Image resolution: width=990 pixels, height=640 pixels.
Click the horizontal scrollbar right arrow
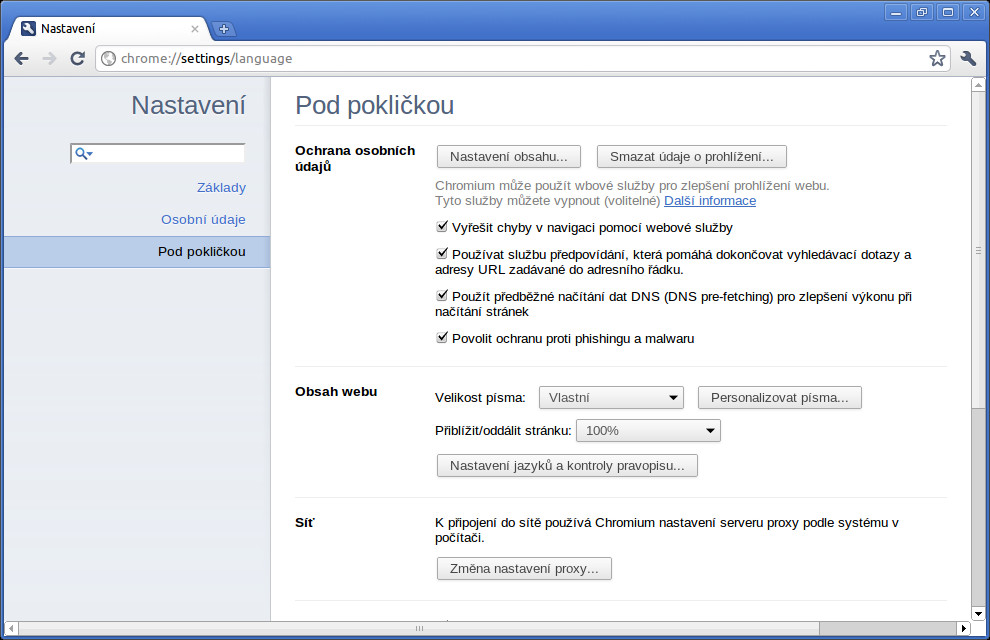[x=963, y=628]
